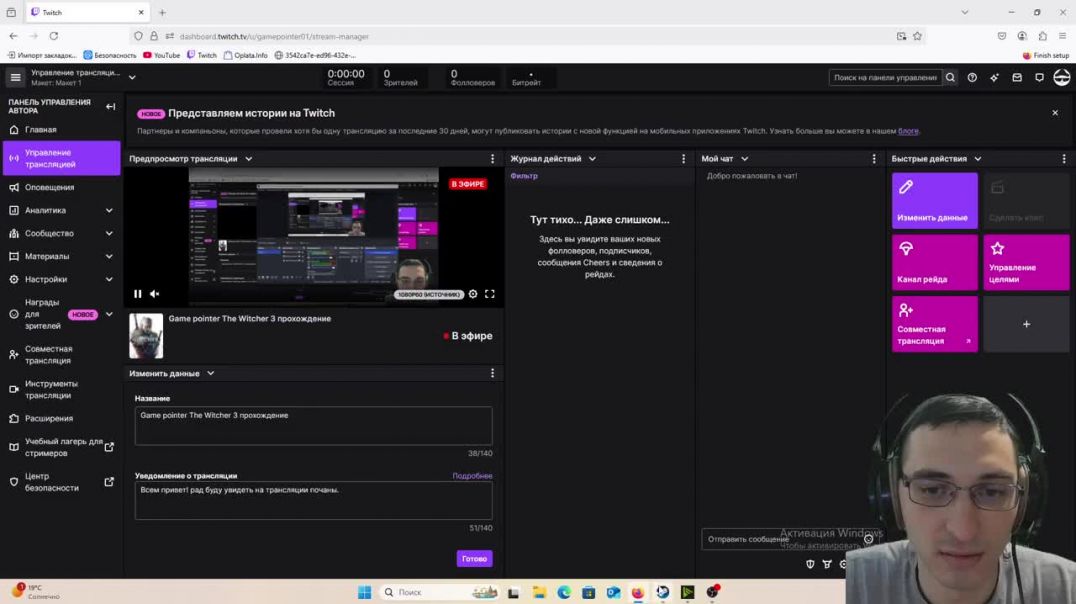Open the hamburger menu at top left
The height and width of the screenshot is (604, 1076).
coord(15,78)
